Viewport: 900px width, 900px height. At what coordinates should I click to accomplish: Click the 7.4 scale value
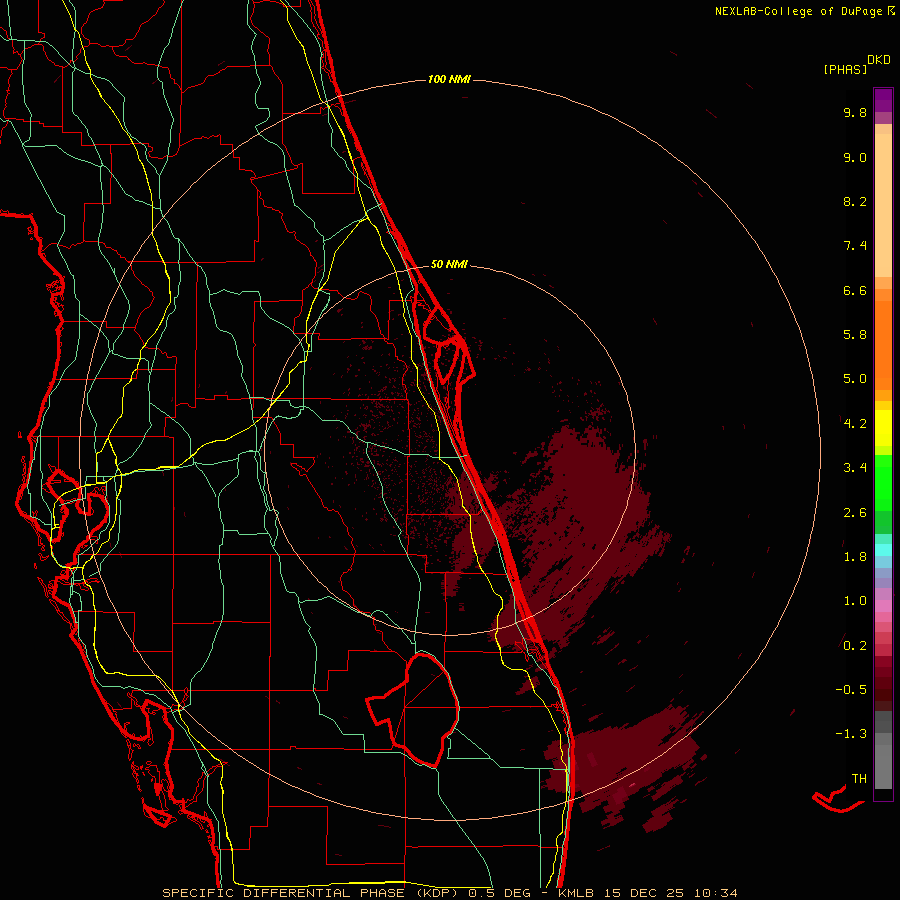click(x=855, y=246)
